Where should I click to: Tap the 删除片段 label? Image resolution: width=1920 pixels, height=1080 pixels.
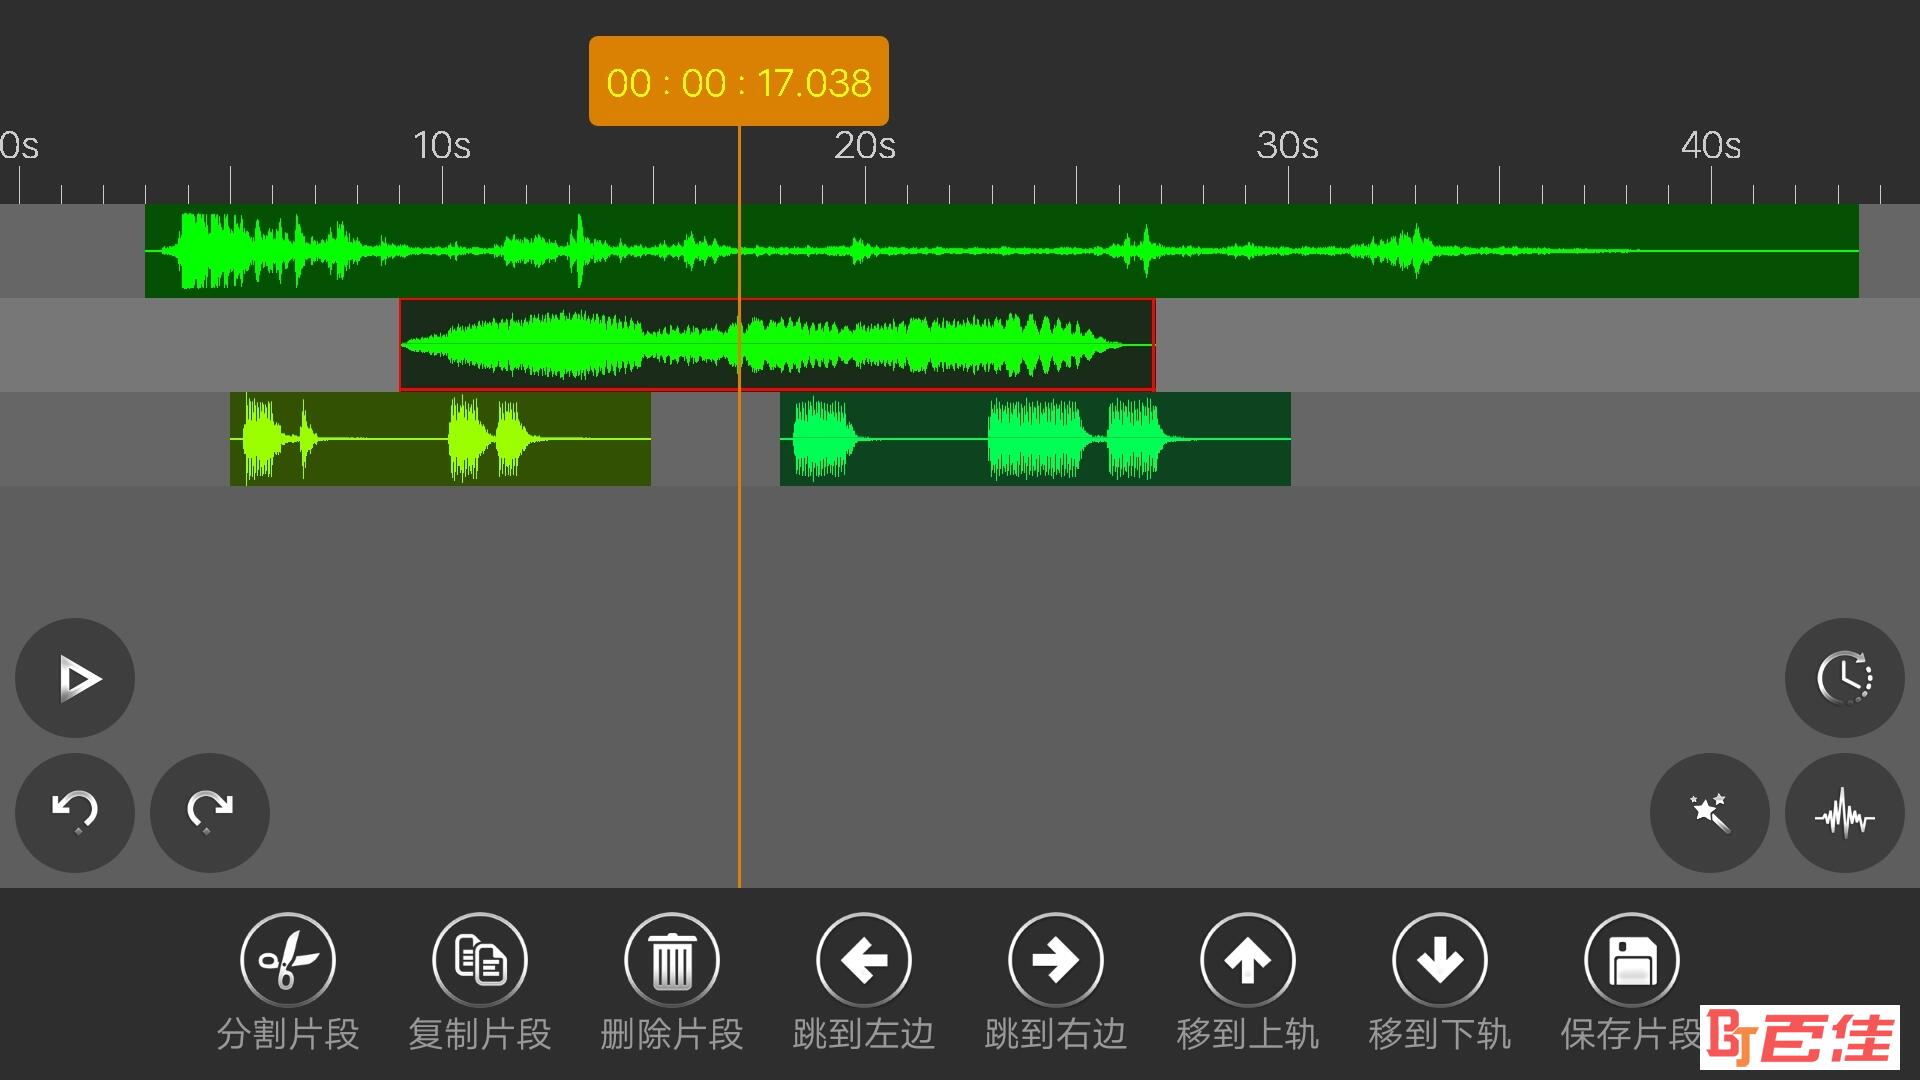pos(672,1034)
